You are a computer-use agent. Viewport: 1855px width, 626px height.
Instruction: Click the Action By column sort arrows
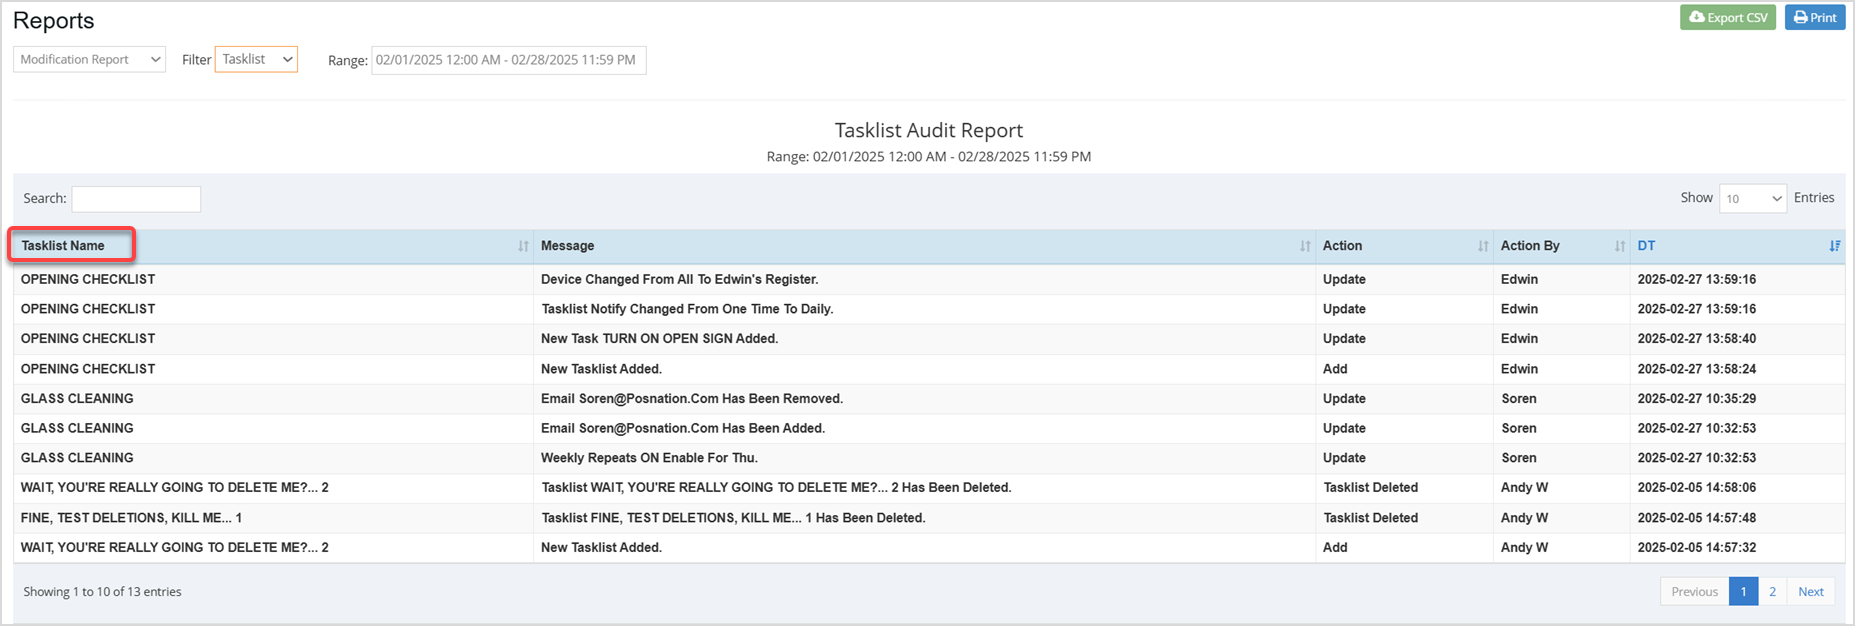tap(1620, 246)
